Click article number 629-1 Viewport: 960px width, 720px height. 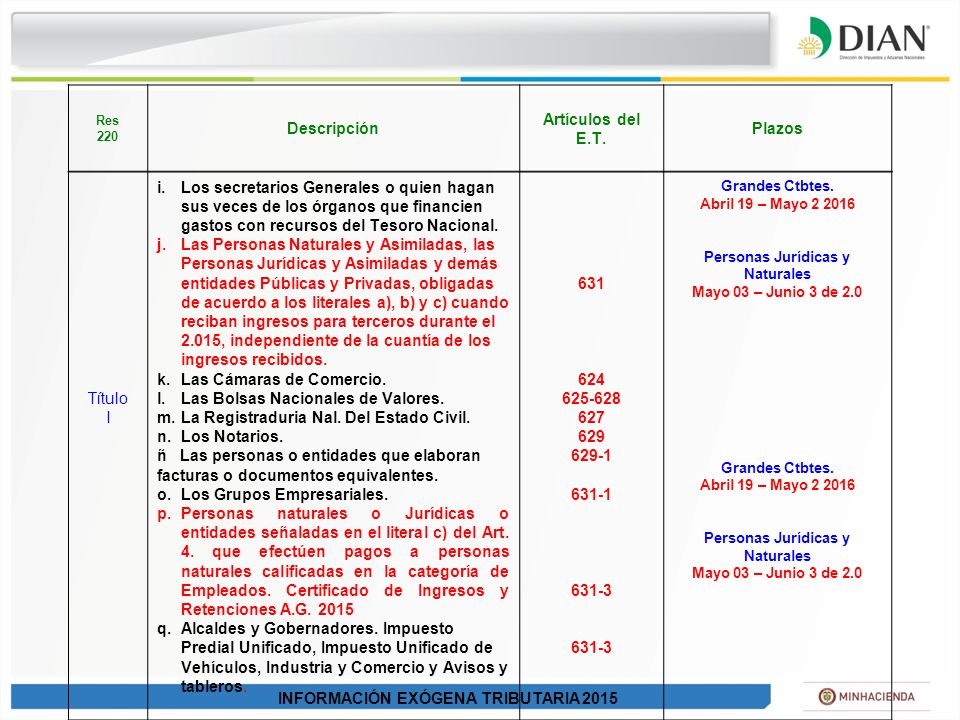(x=591, y=456)
